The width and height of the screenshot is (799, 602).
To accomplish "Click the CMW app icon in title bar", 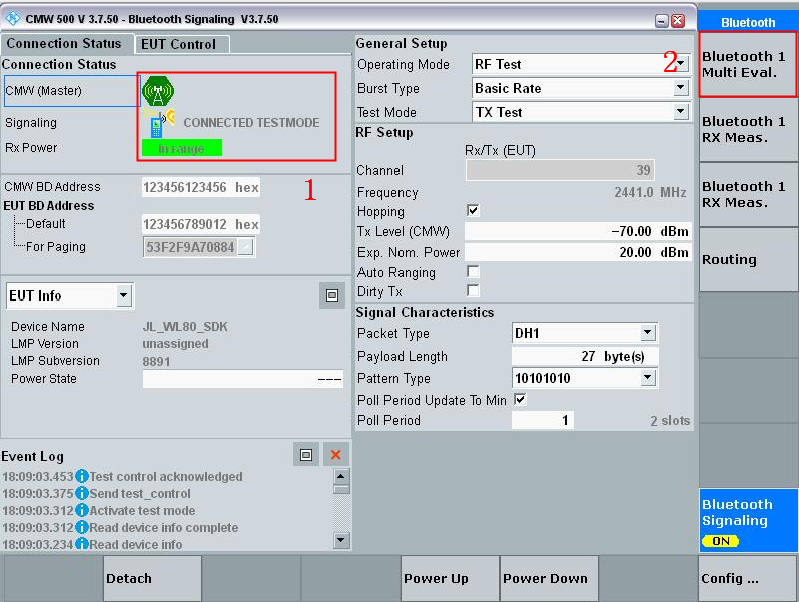I will pos(12,18).
